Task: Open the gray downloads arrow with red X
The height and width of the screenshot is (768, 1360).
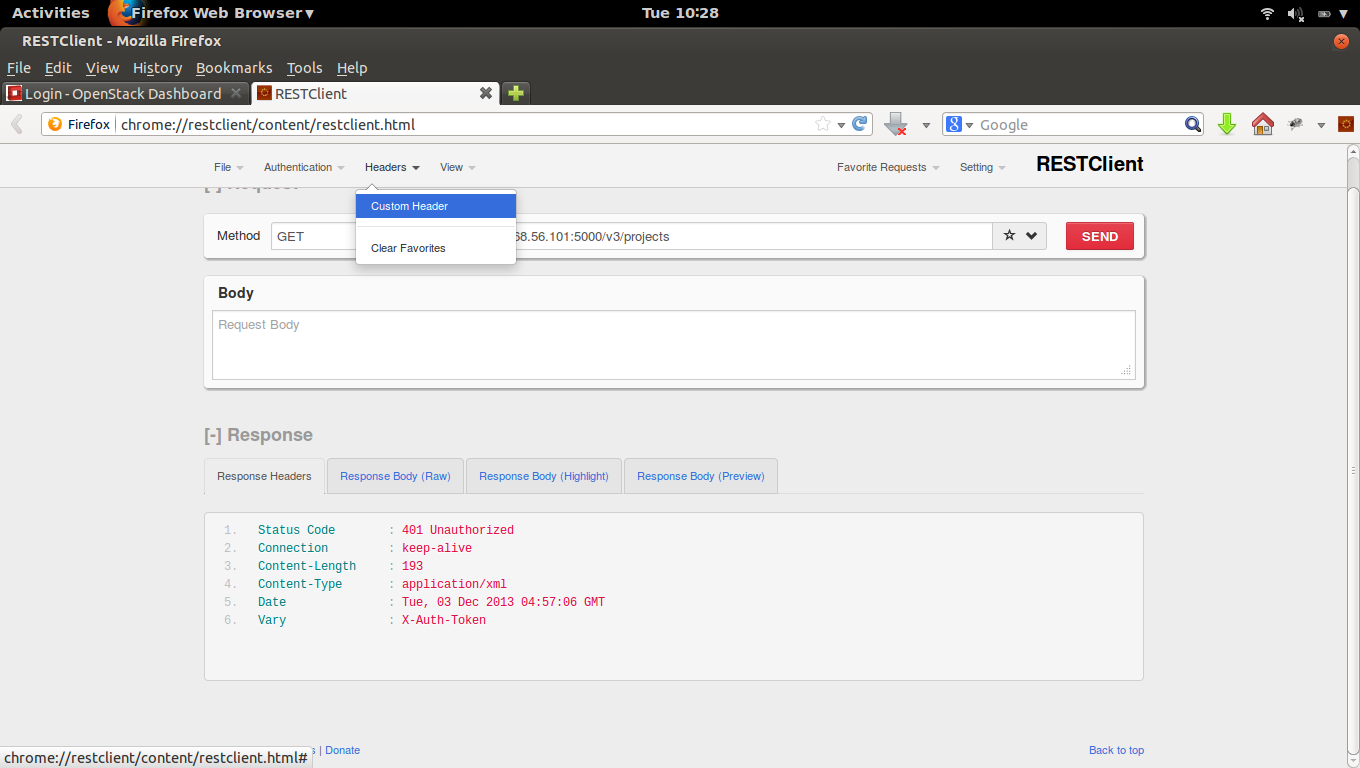Action: pos(896,125)
